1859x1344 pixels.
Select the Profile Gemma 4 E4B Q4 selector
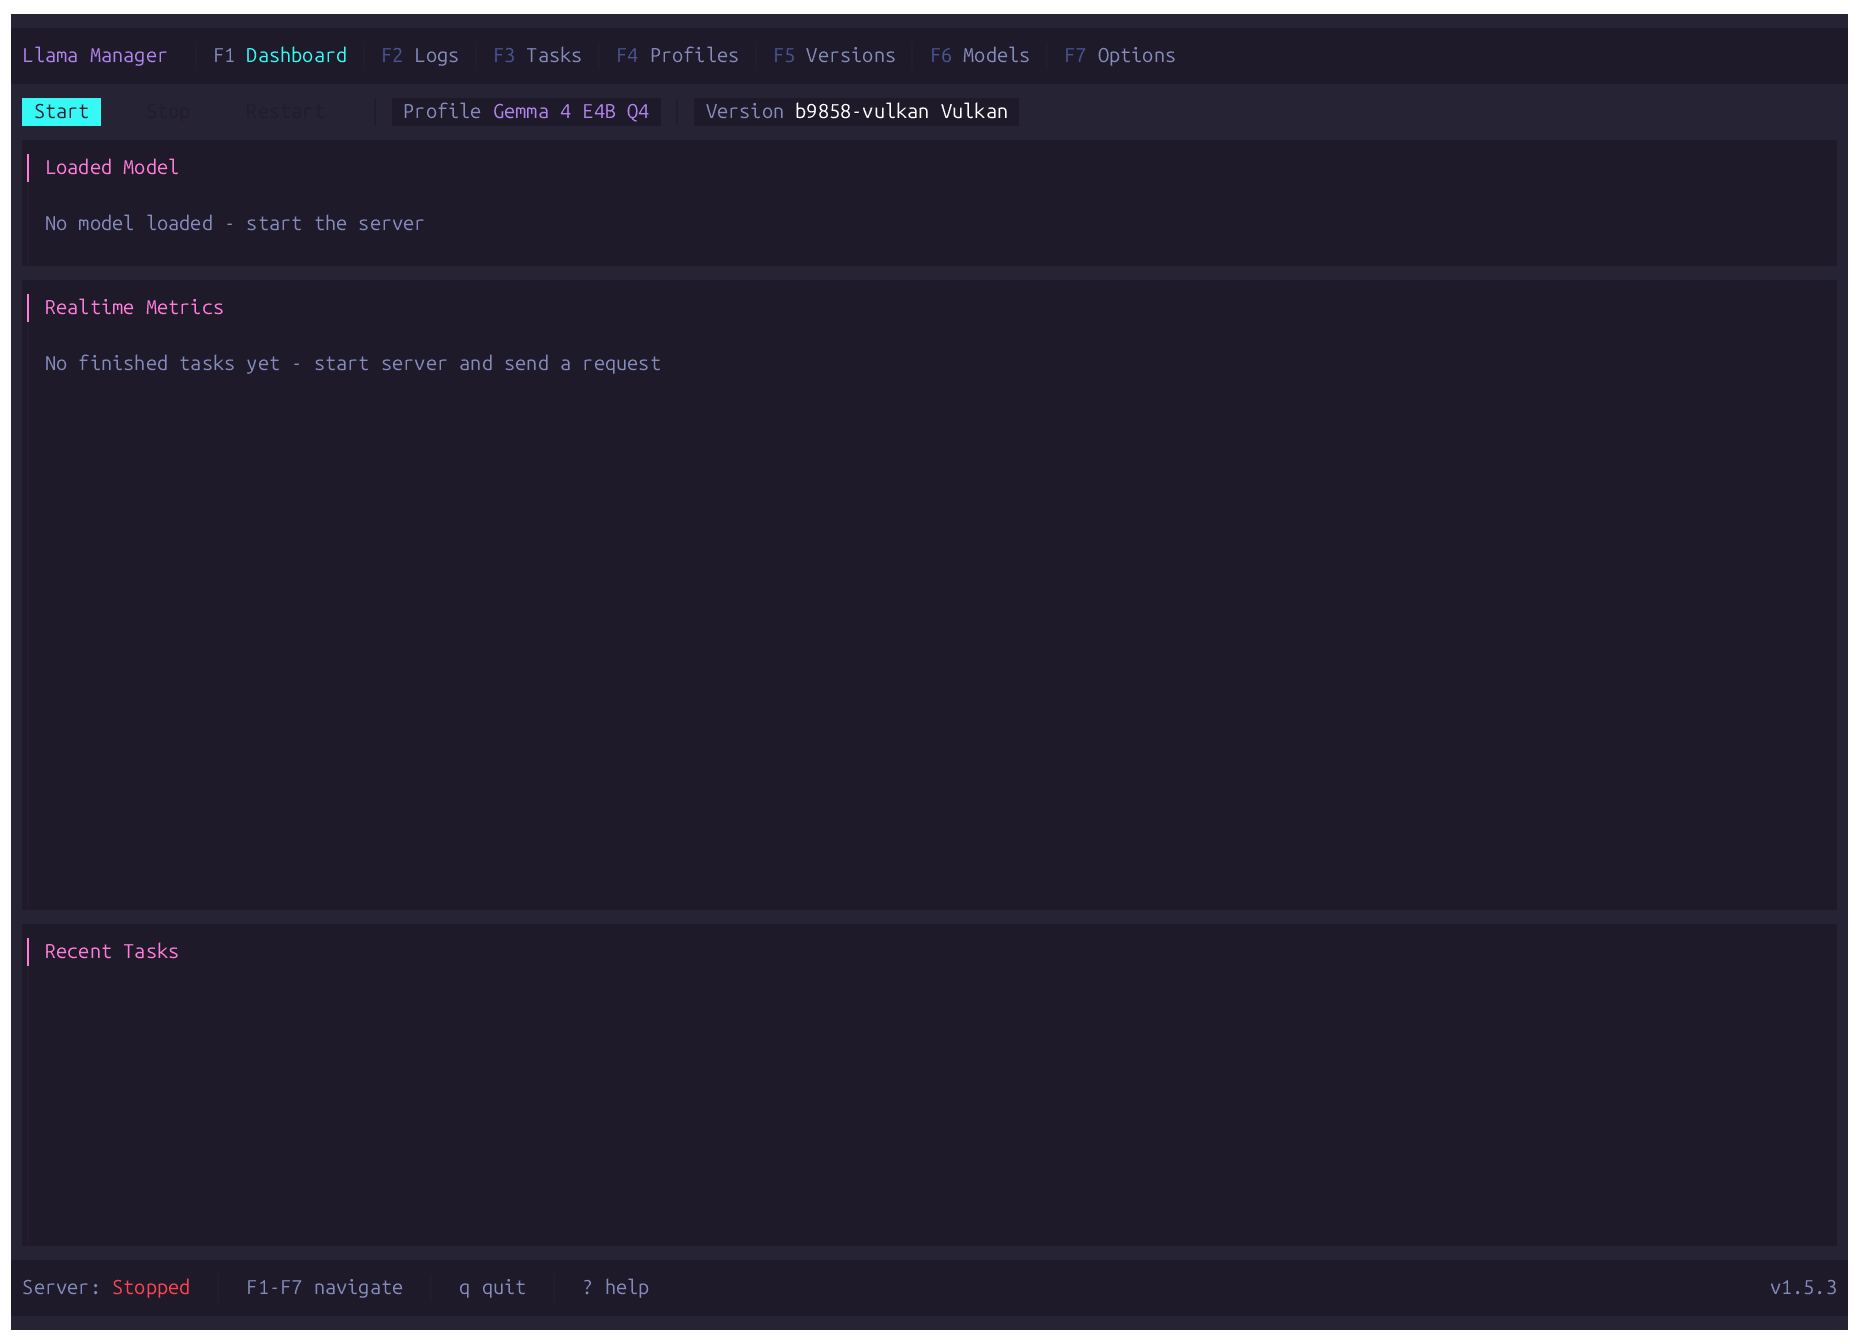526,112
